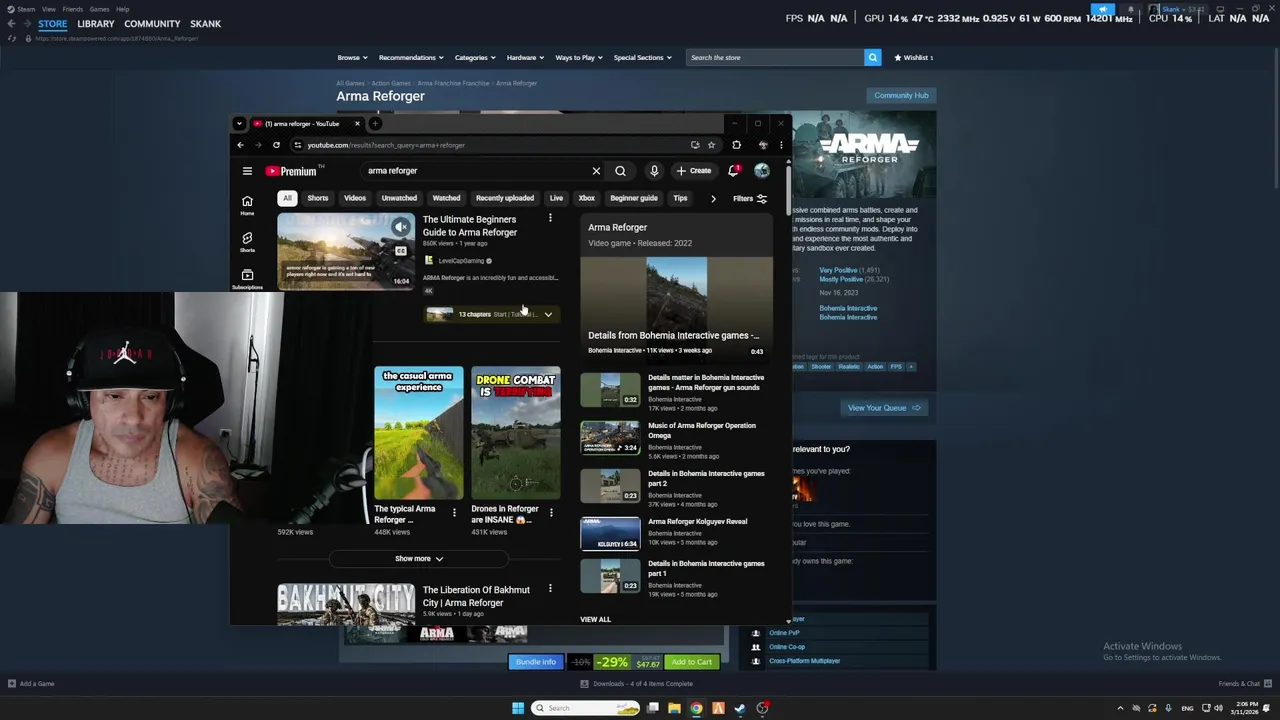Image resolution: width=1280 pixels, height=720 pixels.
Task: Open options for Liberation Of Bakhmut City video
Action: tap(550, 589)
